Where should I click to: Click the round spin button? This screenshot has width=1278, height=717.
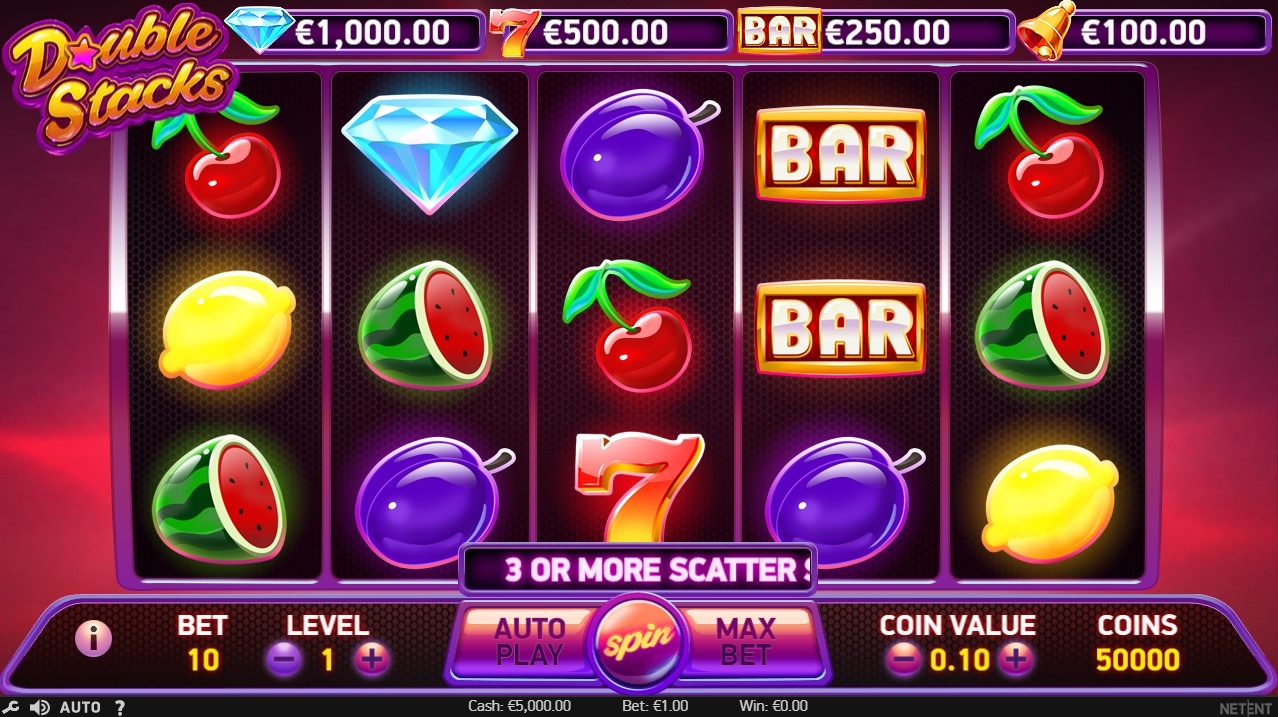coord(637,640)
